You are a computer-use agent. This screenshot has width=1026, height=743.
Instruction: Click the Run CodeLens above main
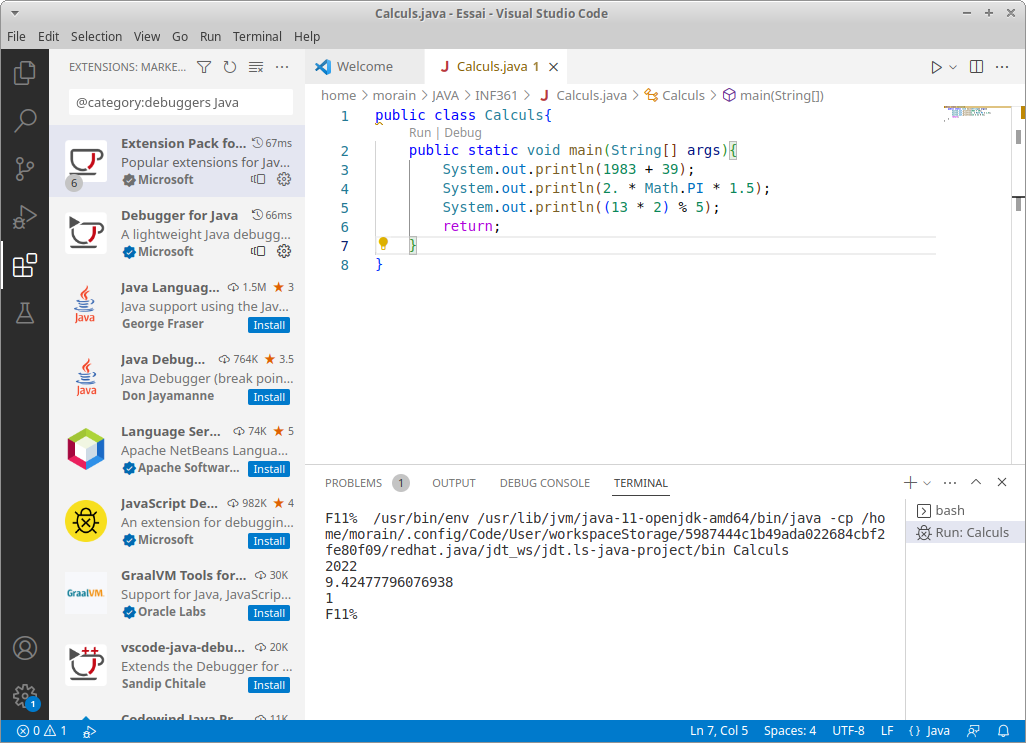tap(419, 133)
